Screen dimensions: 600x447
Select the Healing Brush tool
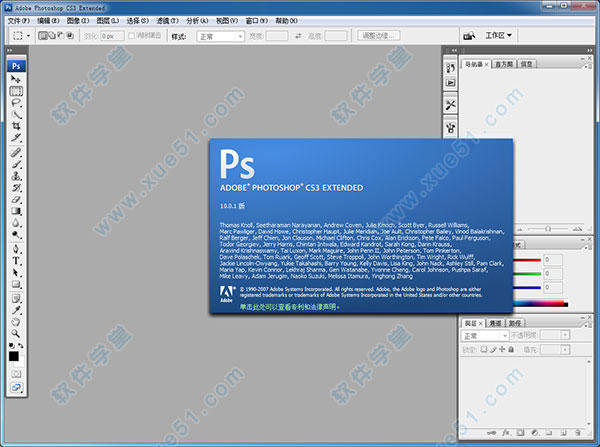click(16, 153)
